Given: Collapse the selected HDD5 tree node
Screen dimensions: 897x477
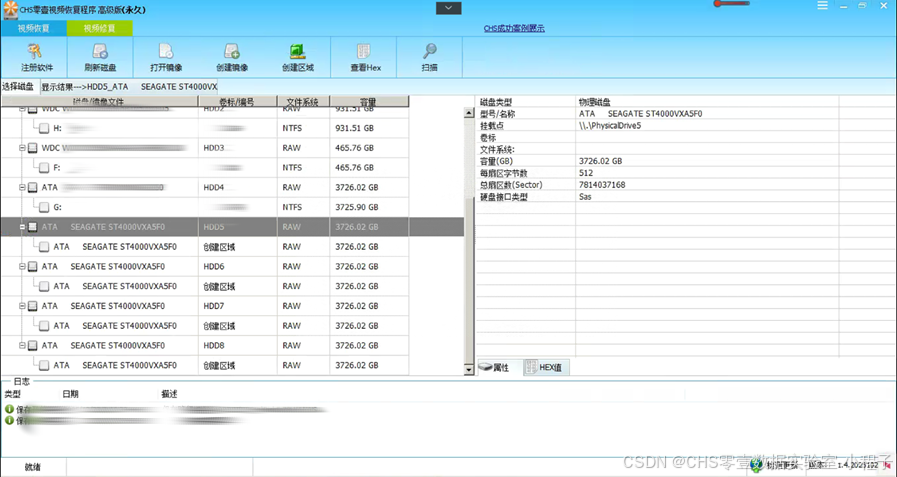Looking at the screenshot, I should point(22,227).
